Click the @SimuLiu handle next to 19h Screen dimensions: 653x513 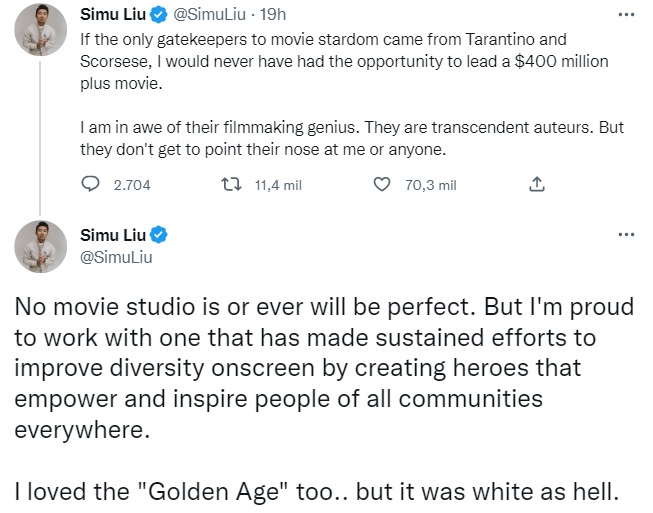click(208, 15)
